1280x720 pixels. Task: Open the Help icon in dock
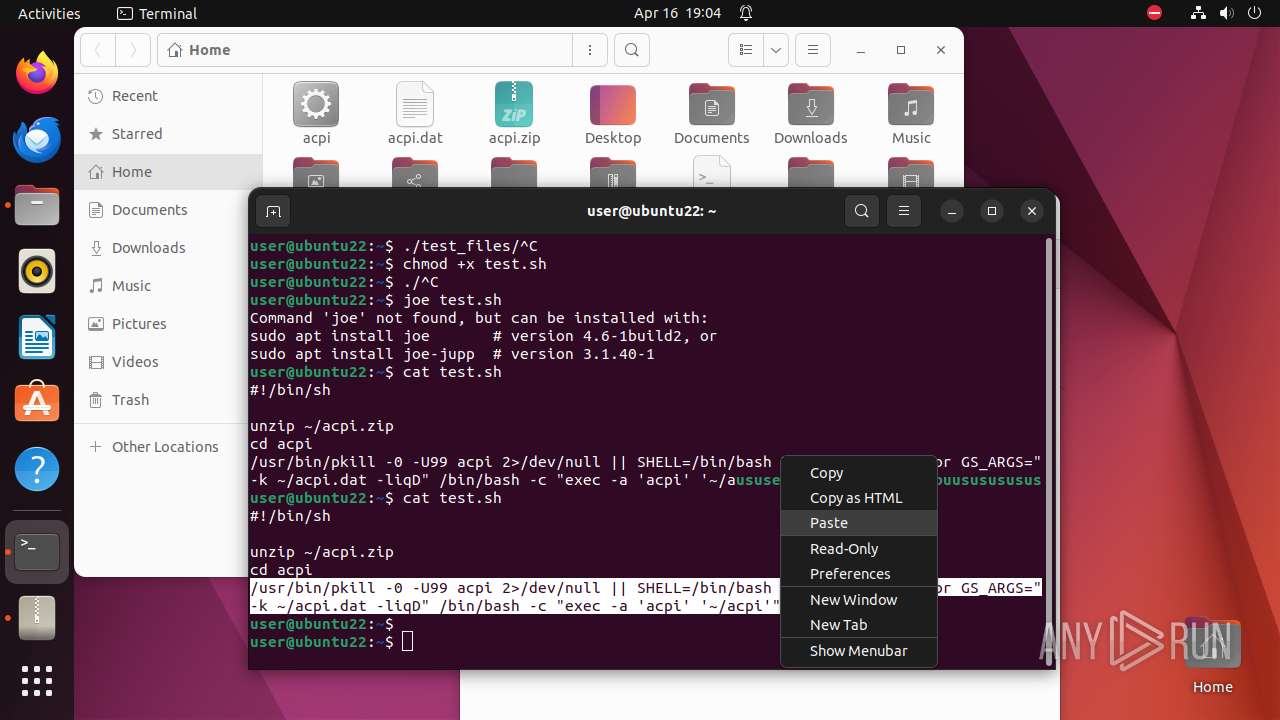point(37,470)
